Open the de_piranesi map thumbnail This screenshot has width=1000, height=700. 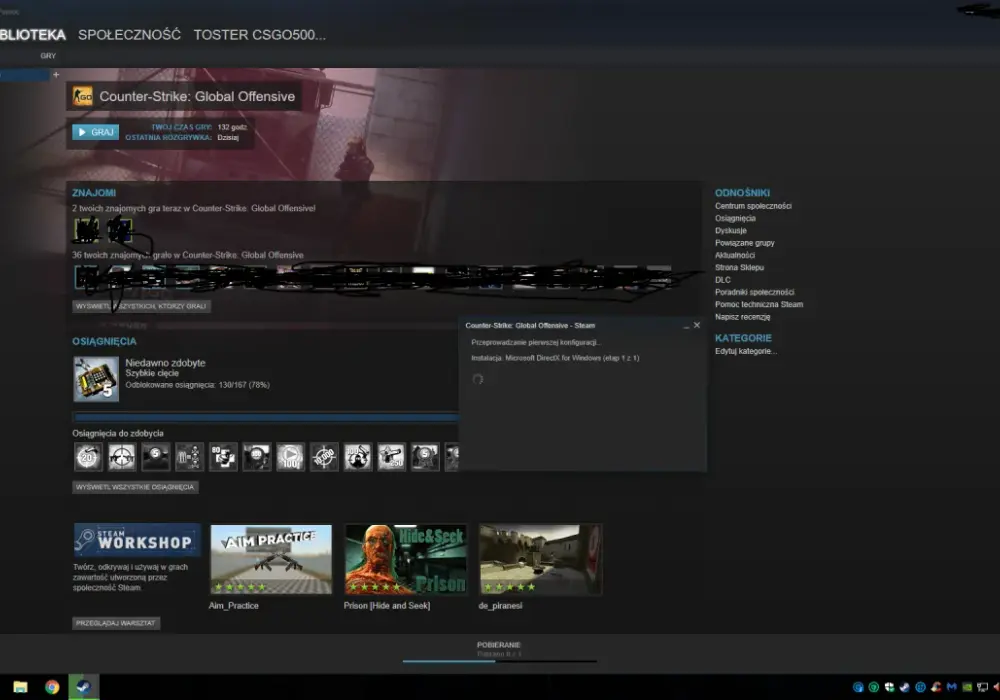click(x=540, y=559)
